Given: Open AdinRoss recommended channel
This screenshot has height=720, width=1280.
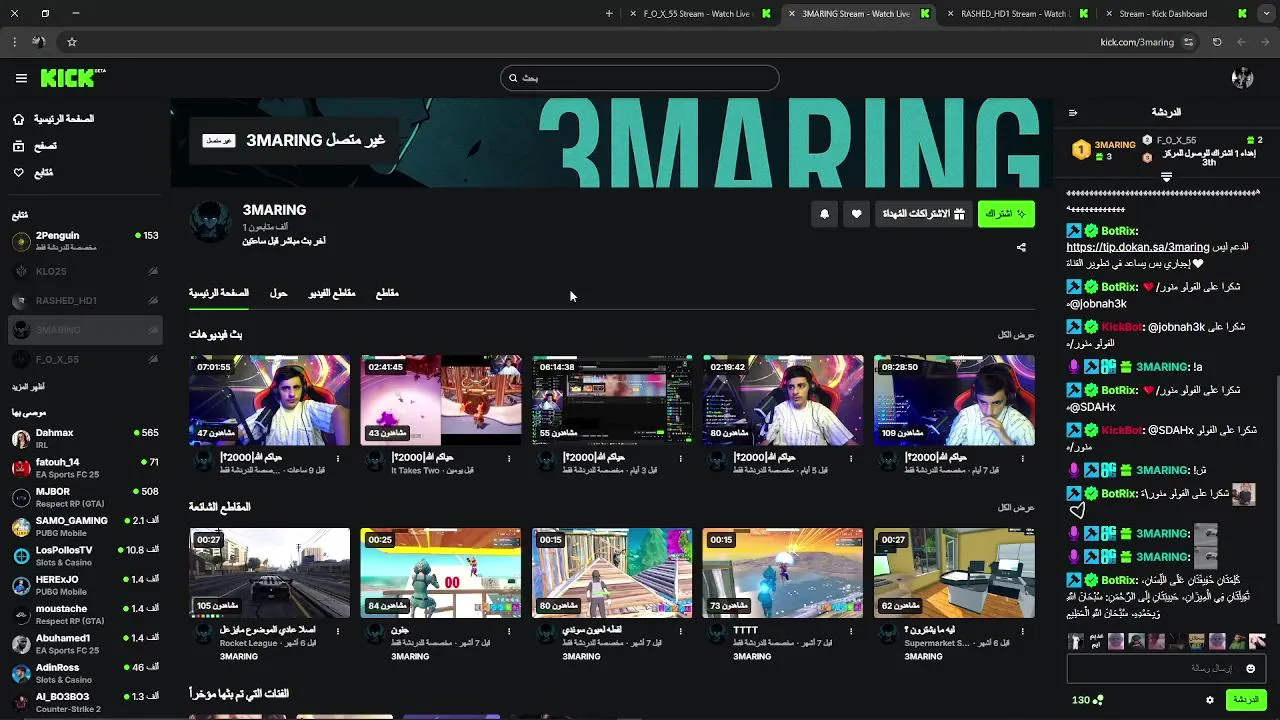Looking at the screenshot, I should (85, 673).
